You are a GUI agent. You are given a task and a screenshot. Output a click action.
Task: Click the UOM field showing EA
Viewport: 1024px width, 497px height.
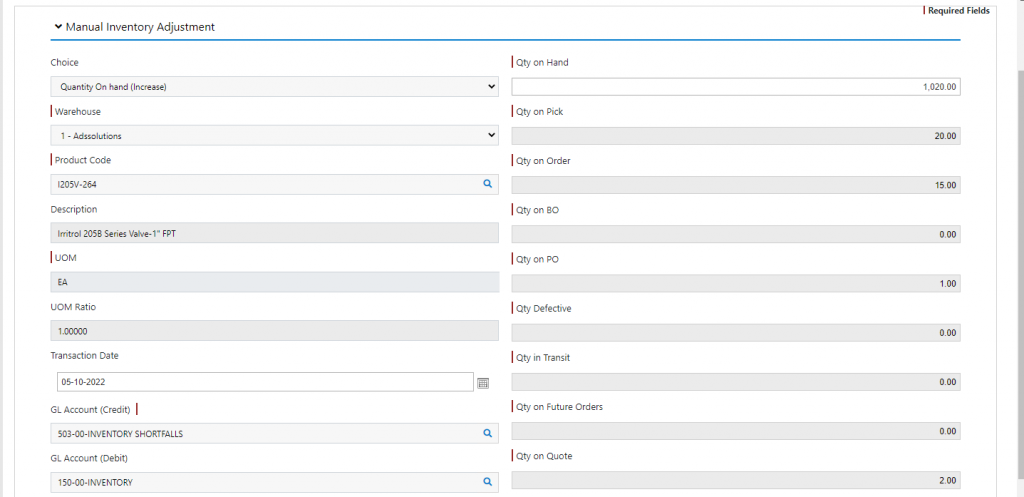coord(274,282)
